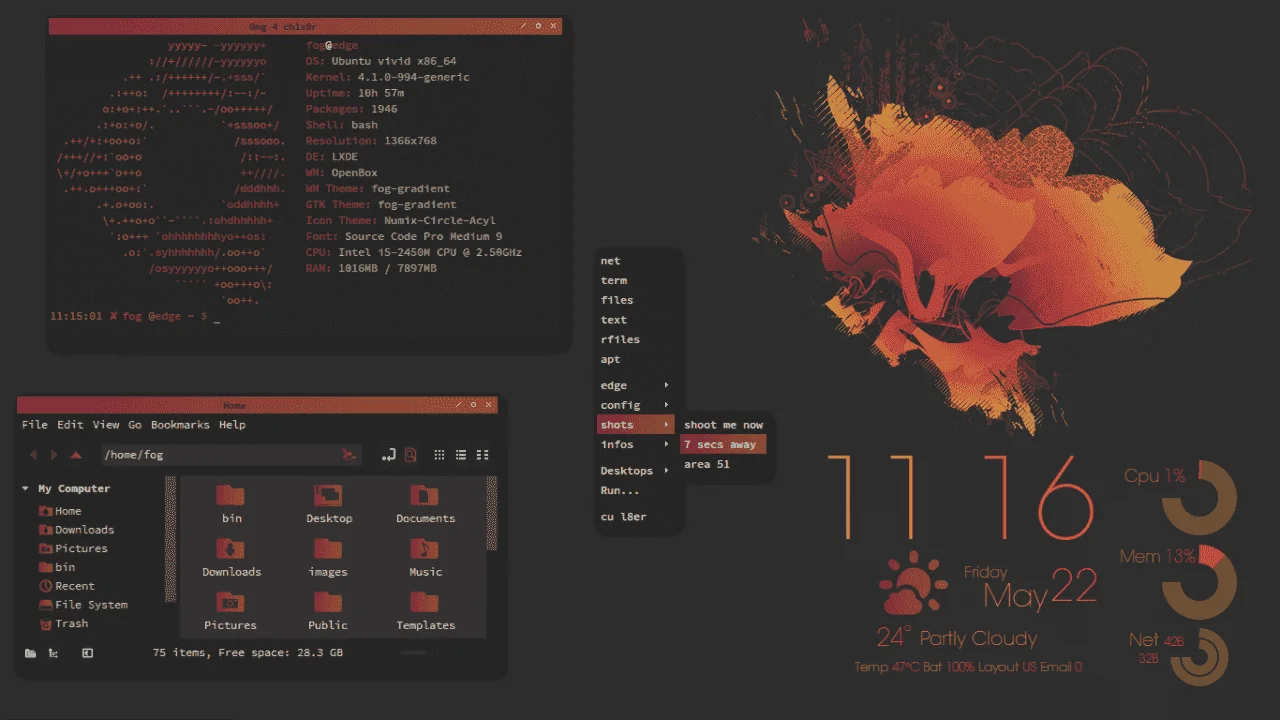Choose 'shoot me now' screenshot option
This screenshot has height=720, width=1280.
pyautogui.click(x=724, y=425)
